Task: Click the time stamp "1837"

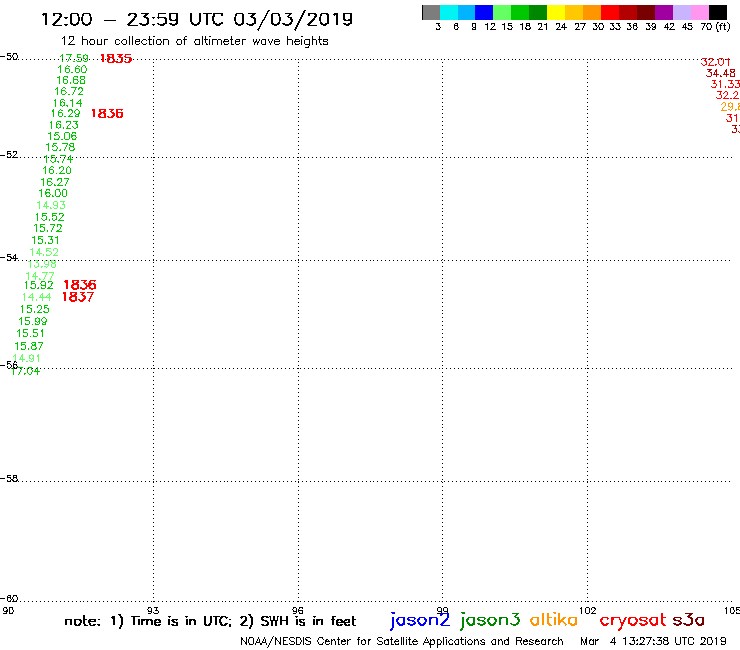Action: tap(78, 297)
